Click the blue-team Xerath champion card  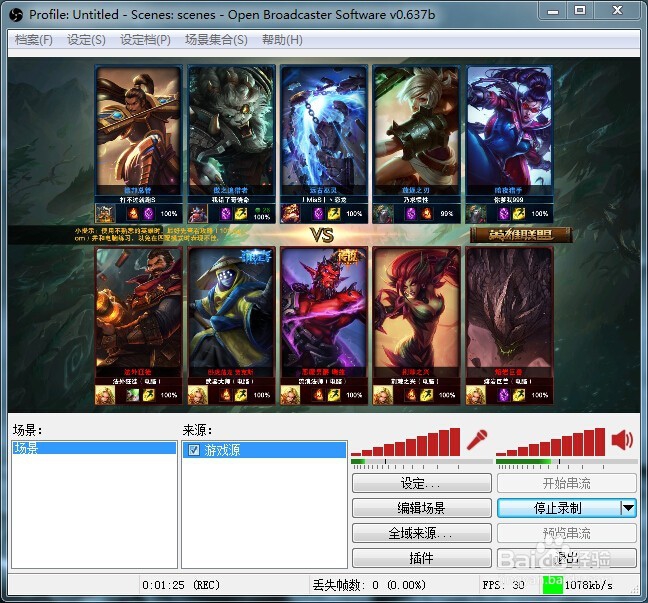coord(324,144)
